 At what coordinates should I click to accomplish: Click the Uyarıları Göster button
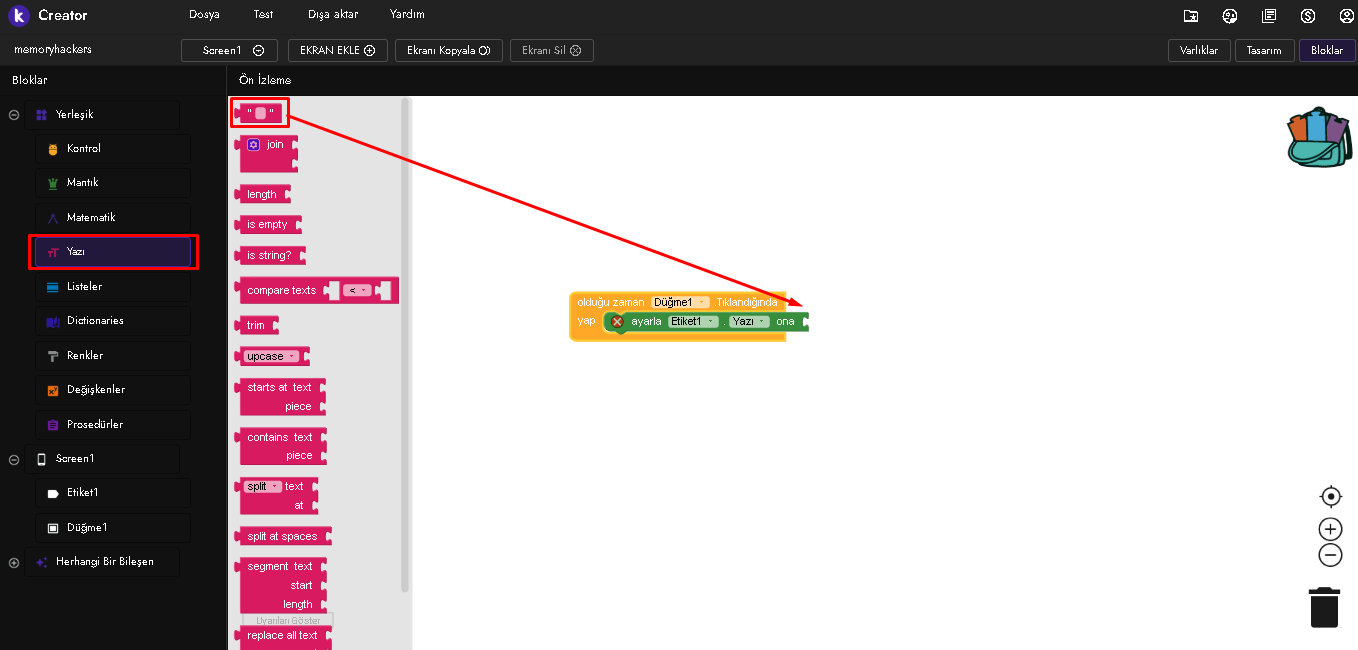tap(288, 620)
